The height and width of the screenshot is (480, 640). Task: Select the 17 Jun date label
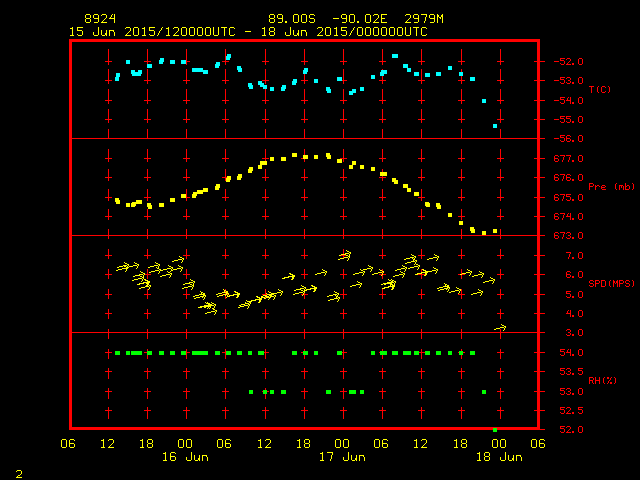(x=342, y=457)
